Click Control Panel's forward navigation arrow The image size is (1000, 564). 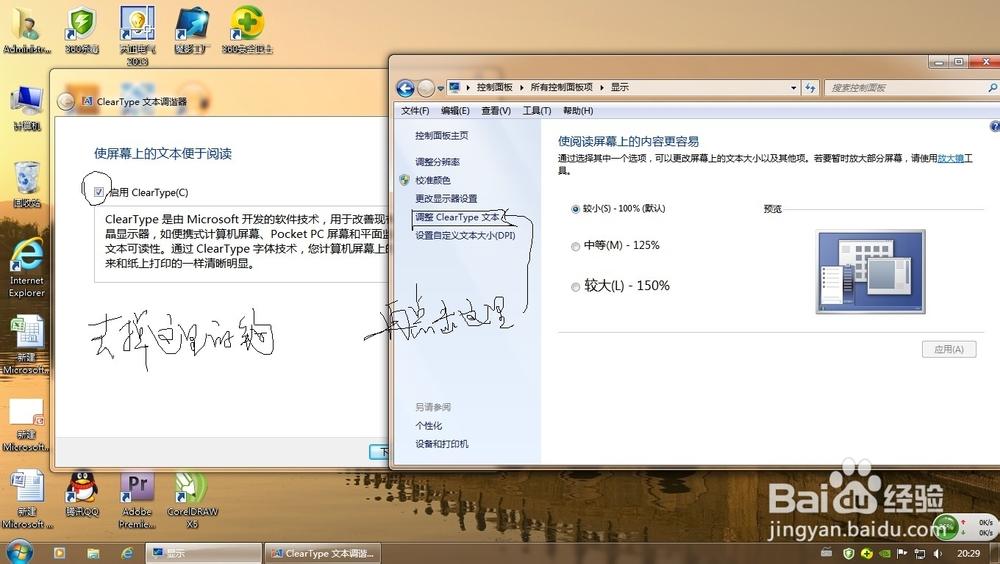(425, 88)
